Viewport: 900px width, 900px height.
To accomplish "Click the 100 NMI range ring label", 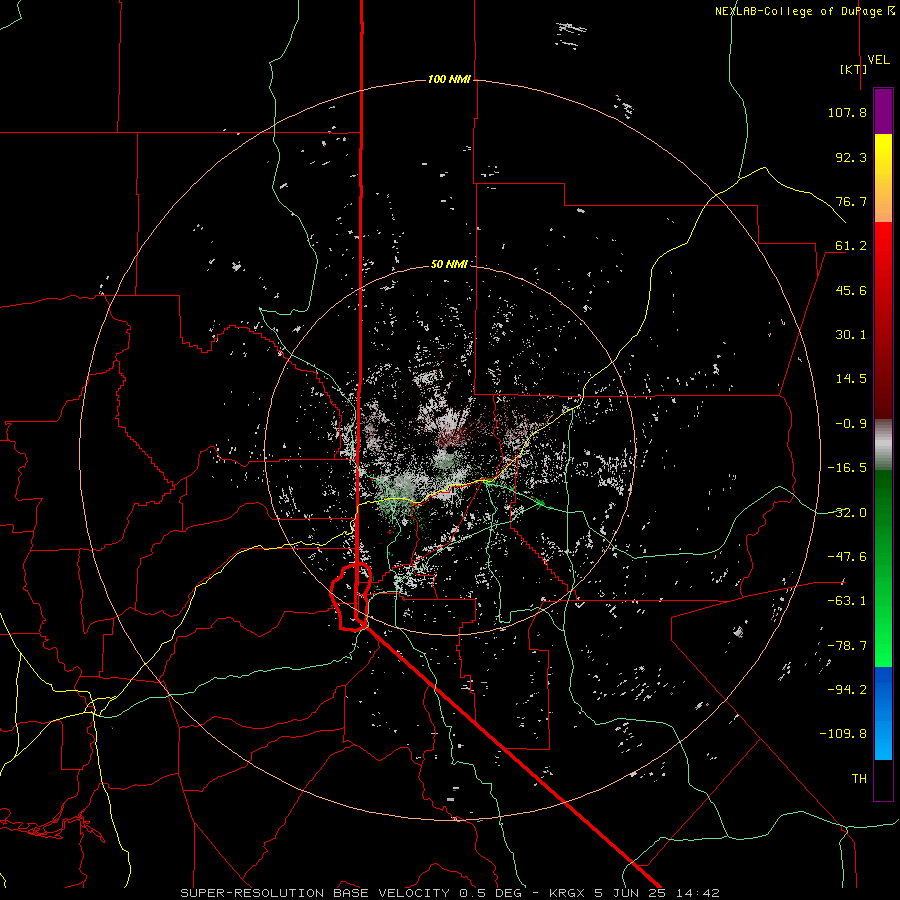I will tap(449, 79).
